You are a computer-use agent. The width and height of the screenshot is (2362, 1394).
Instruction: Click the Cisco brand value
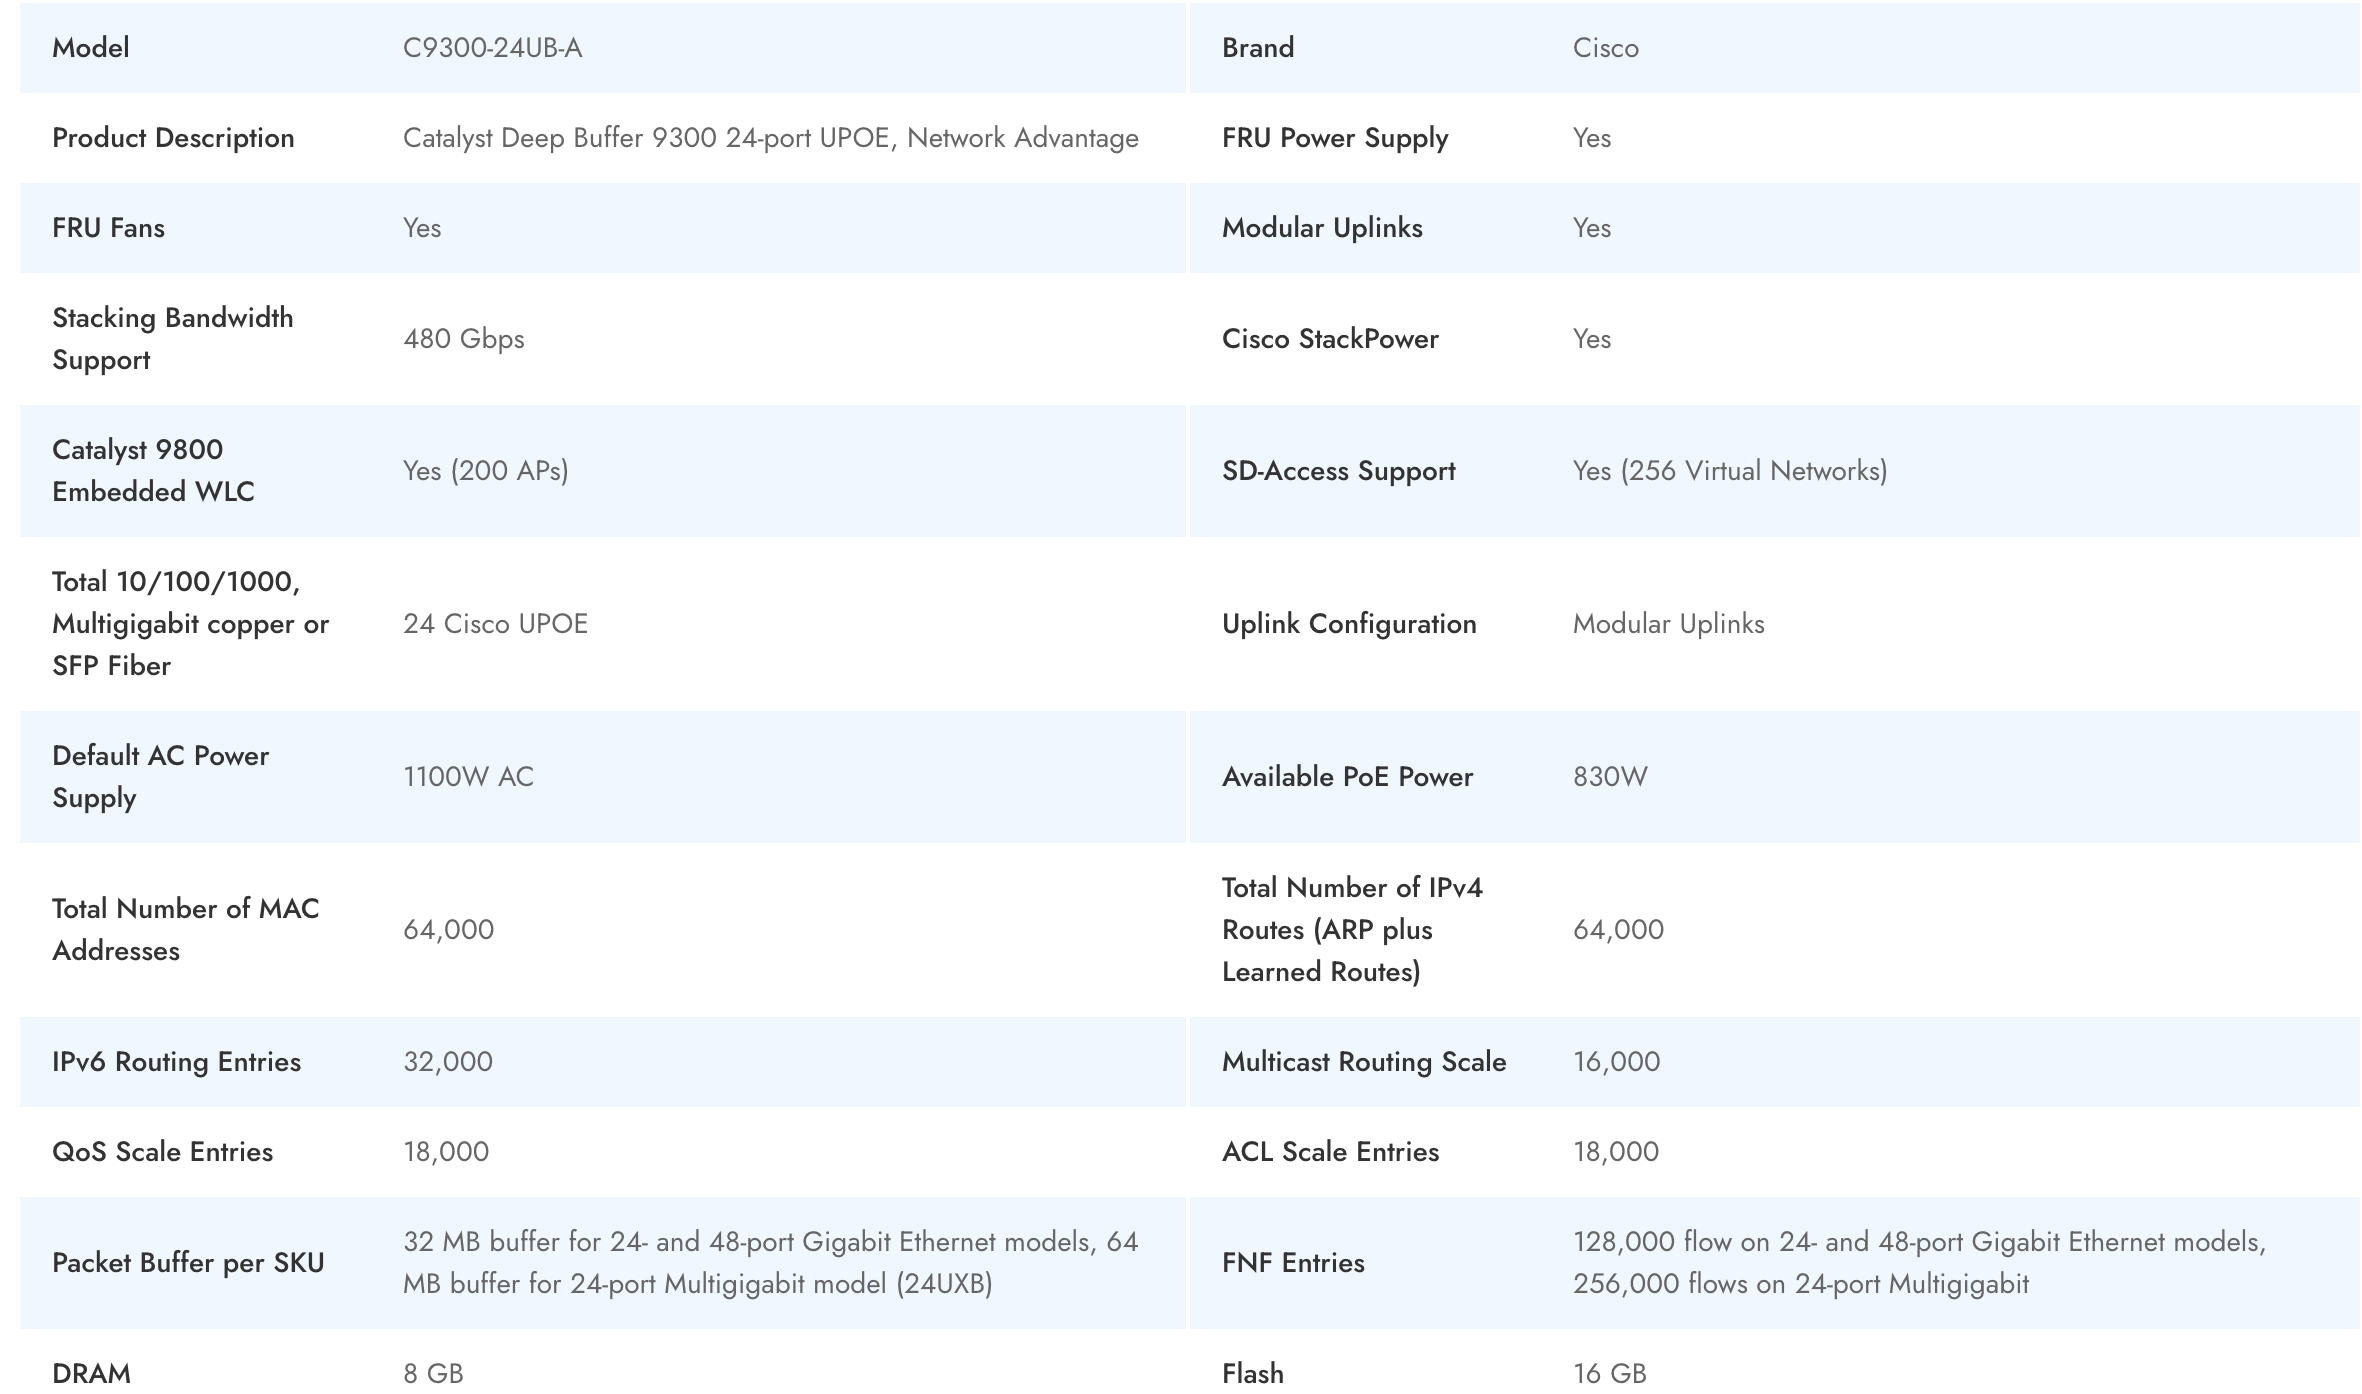[x=1605, y=48]
